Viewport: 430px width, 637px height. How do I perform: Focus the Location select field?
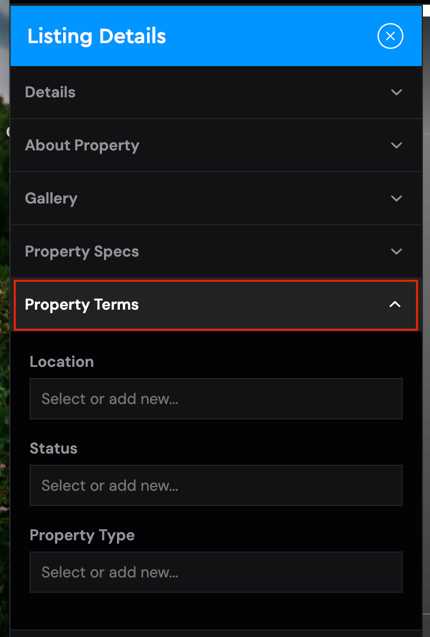[x=216, y=399]
